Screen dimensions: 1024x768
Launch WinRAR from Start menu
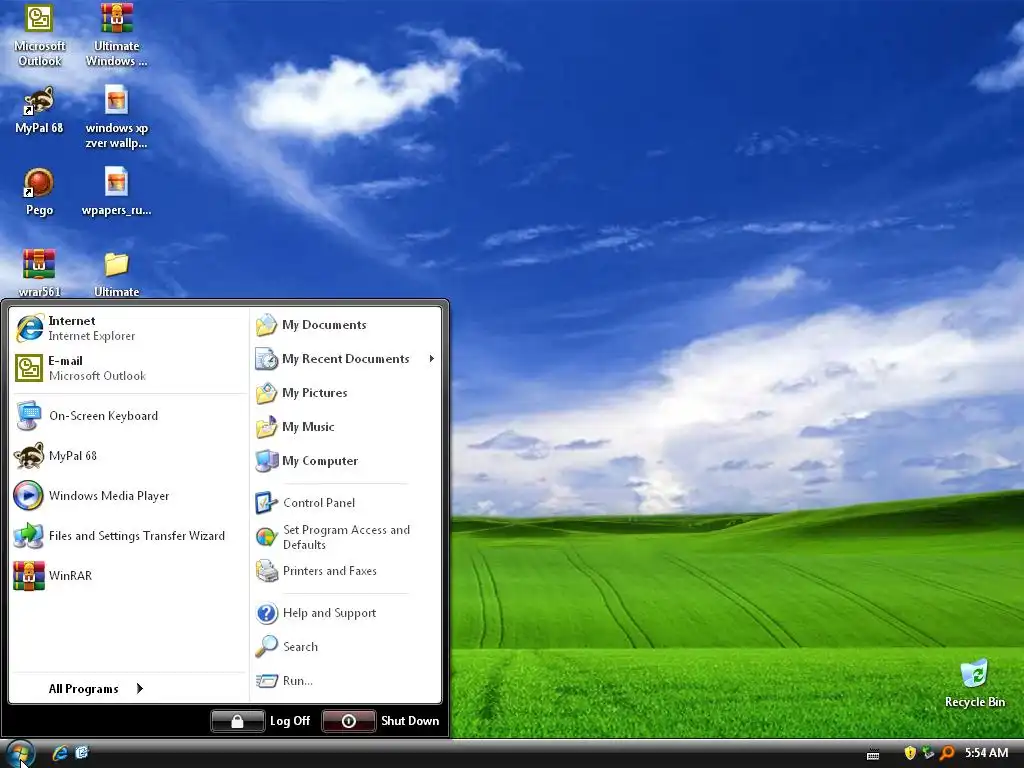129,575
